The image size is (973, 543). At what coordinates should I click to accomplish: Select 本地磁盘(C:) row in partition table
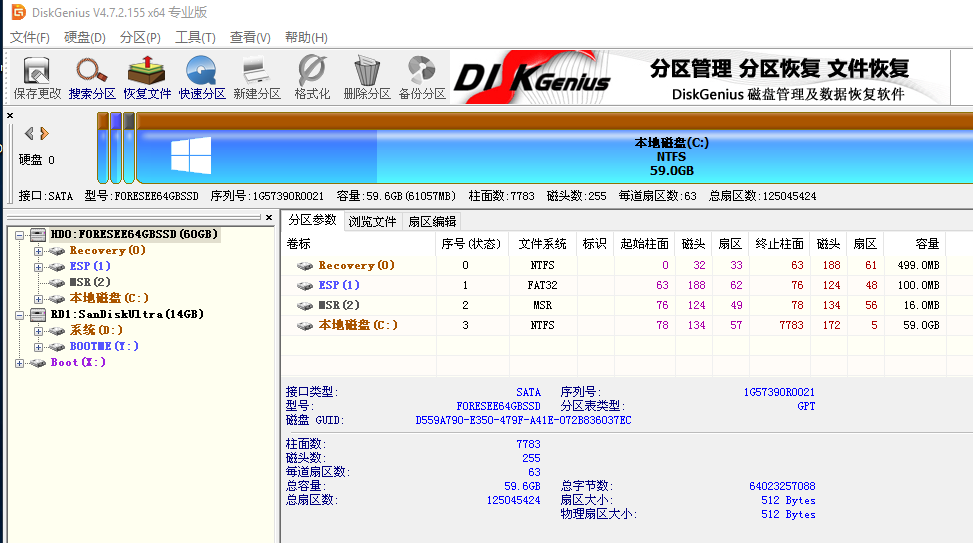point(613,325)
